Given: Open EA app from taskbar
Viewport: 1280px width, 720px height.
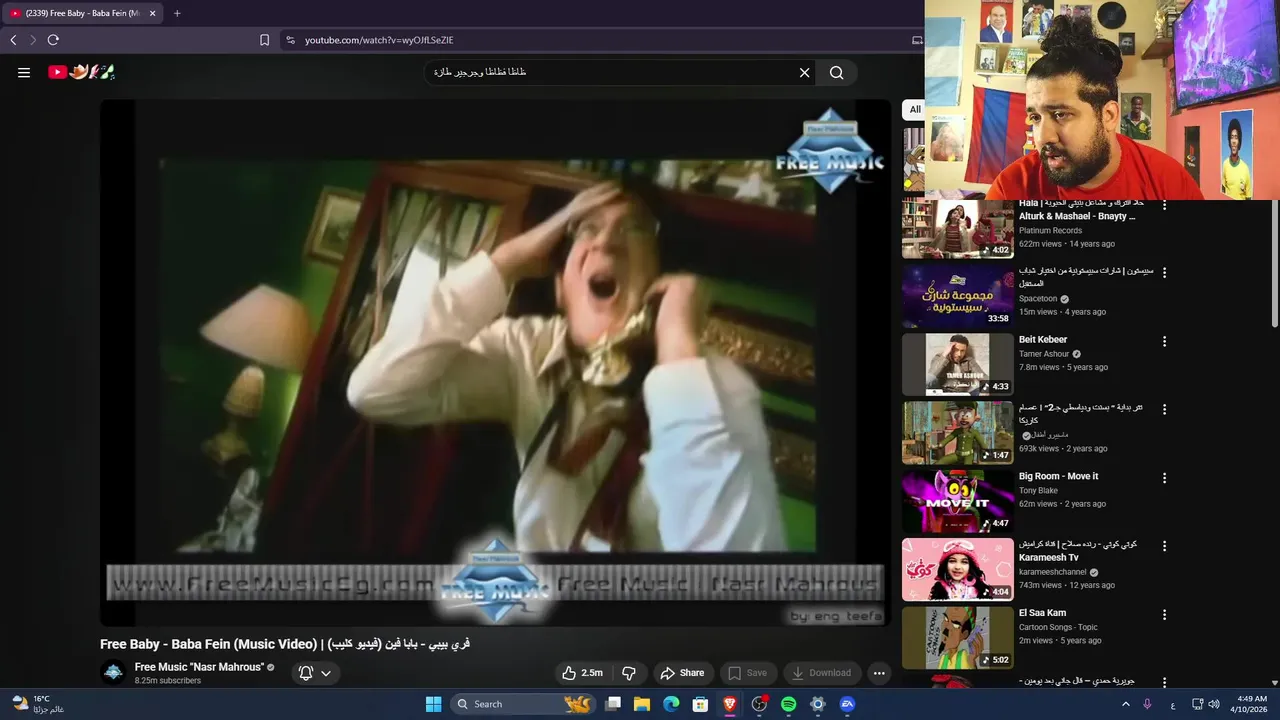Looking at the screenshot, I should [x=847, y=704].
